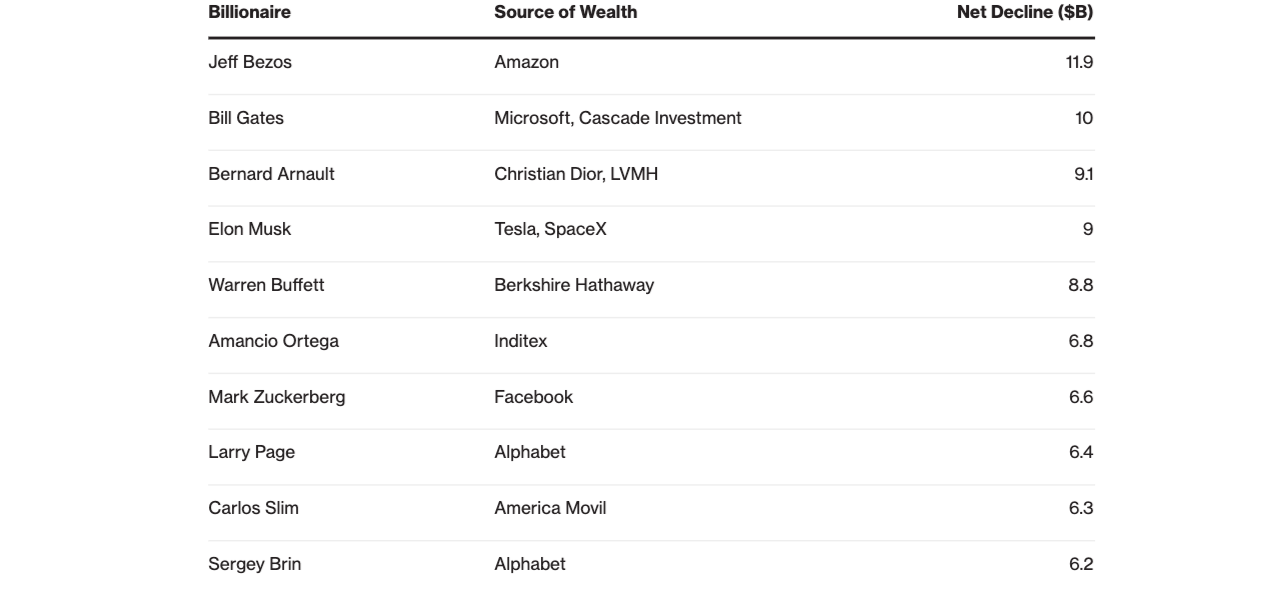Select the Bill Gates name cell

(x=246, y=118)
